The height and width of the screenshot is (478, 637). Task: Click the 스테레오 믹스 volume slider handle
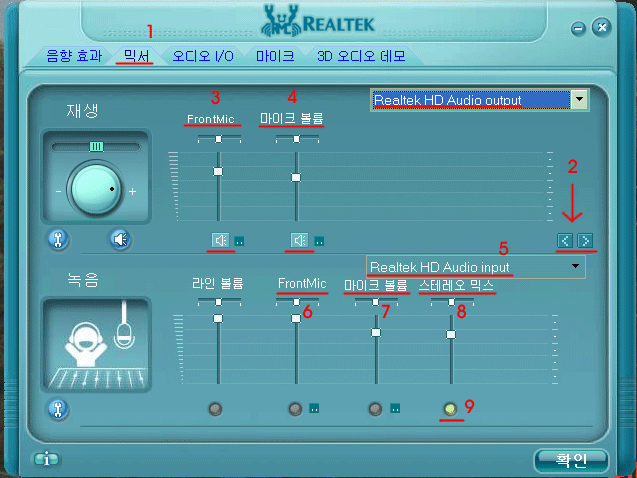coord(451,335)
